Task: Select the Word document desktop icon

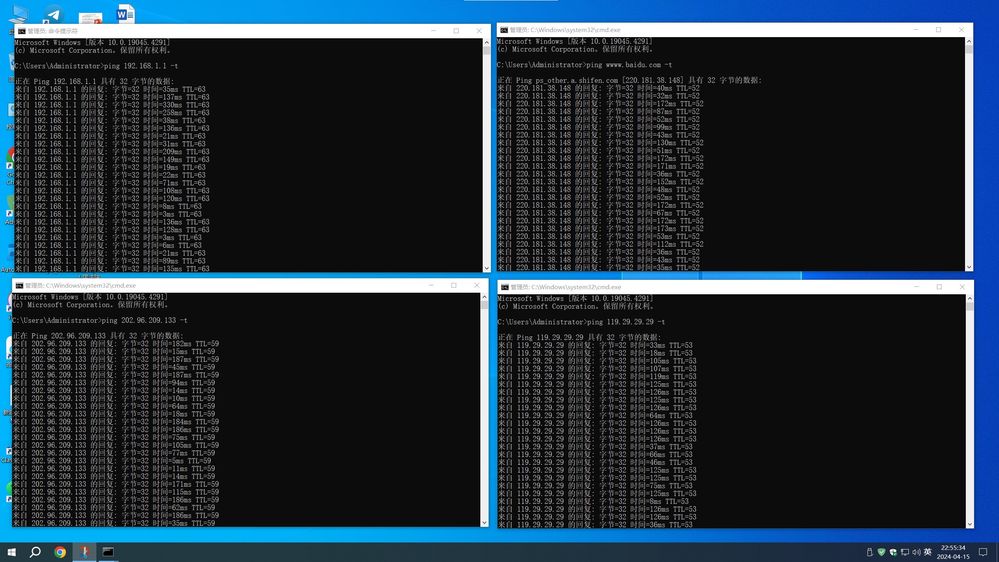Action: click(126, 13)
